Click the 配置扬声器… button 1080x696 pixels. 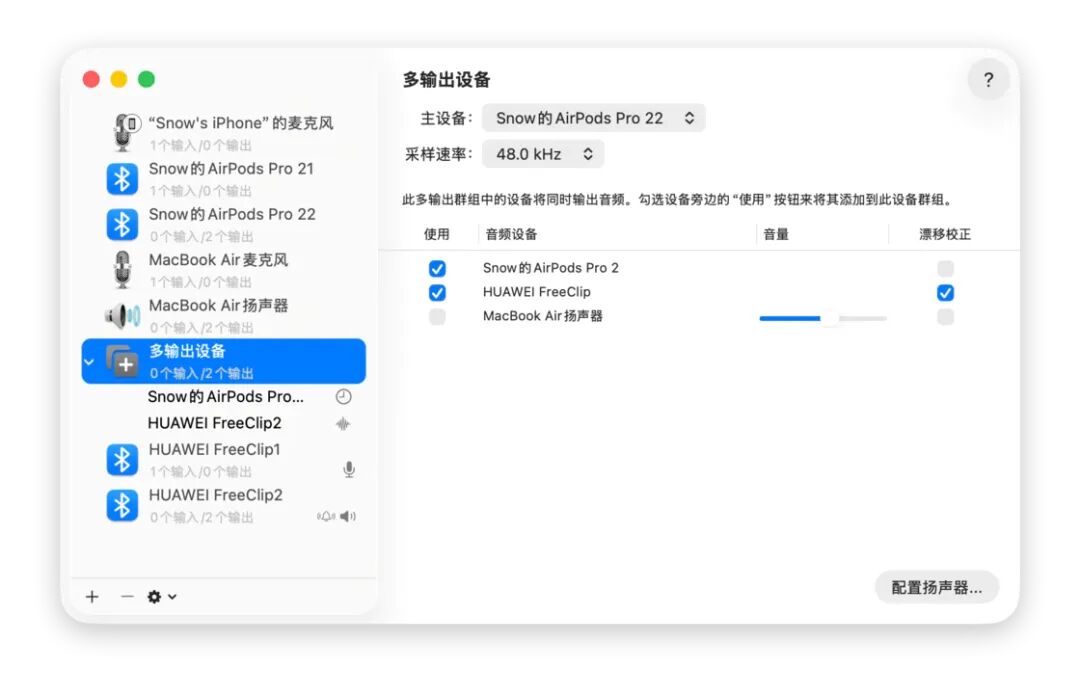click(937, 587)
